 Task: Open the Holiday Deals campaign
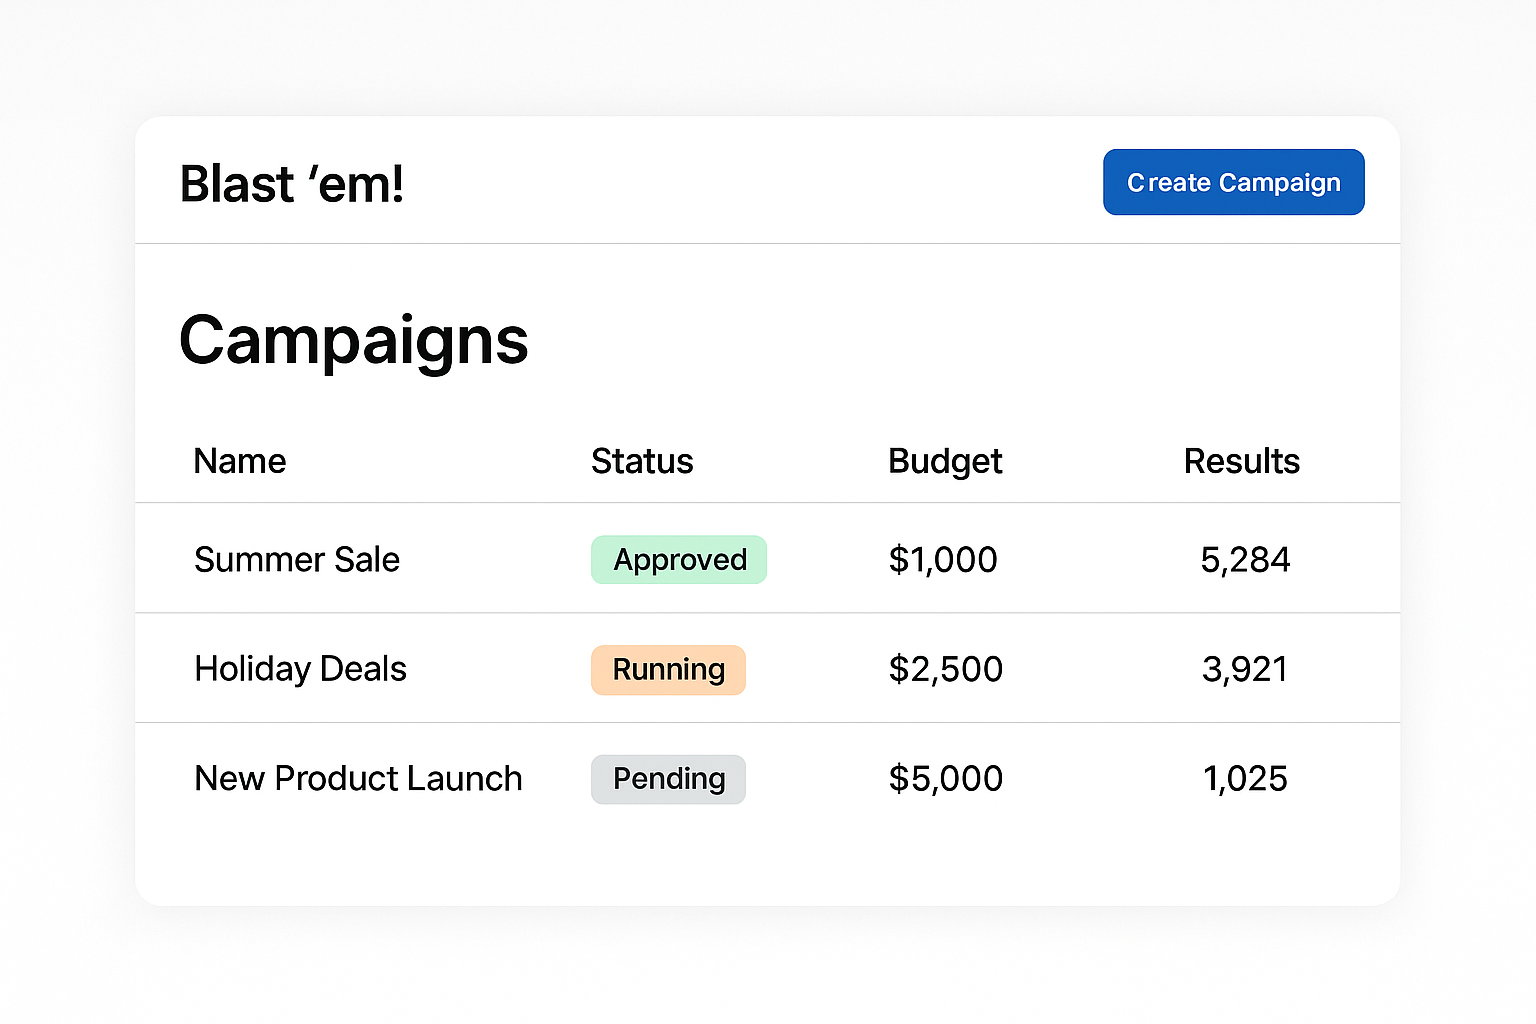click(300, 668)
